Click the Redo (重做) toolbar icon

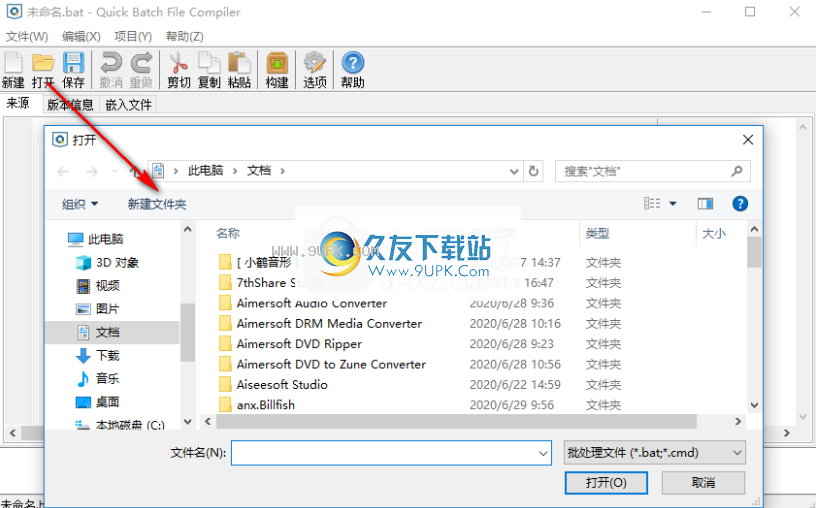pos(141,70)
